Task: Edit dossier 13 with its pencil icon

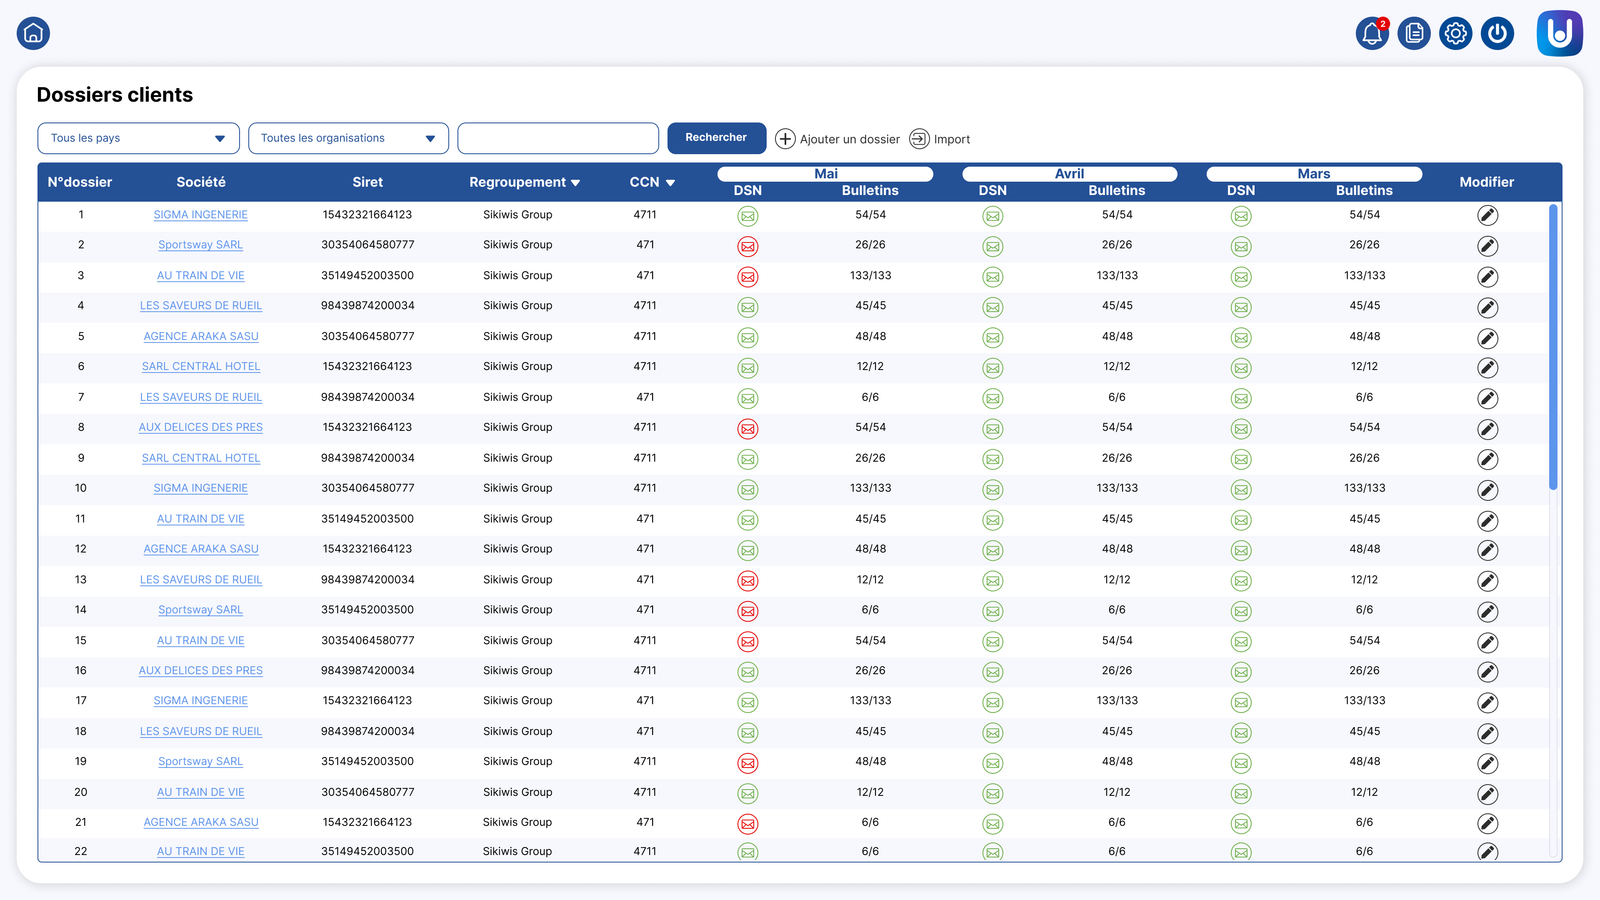Action: click(x=1488, y=581)
